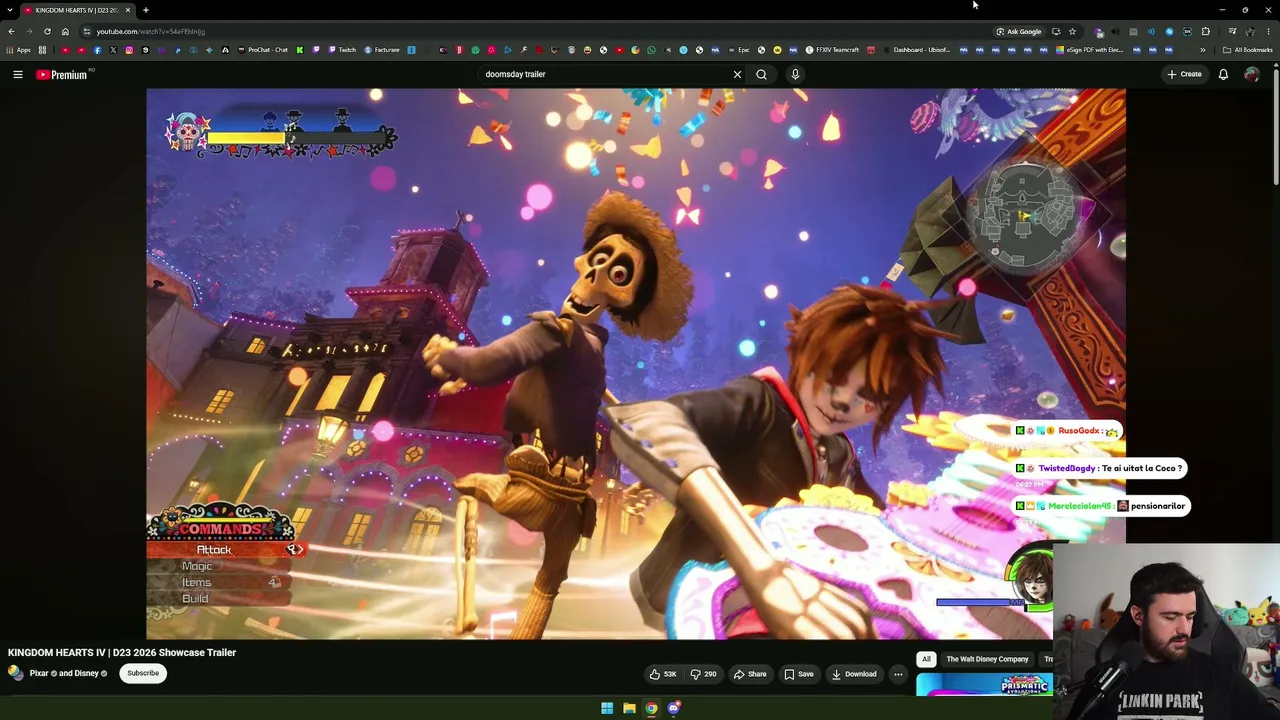The height and width of the screenshot is (720, 1280).
Task: Open YouTube notifications bell
Action: click(1223, 74)
